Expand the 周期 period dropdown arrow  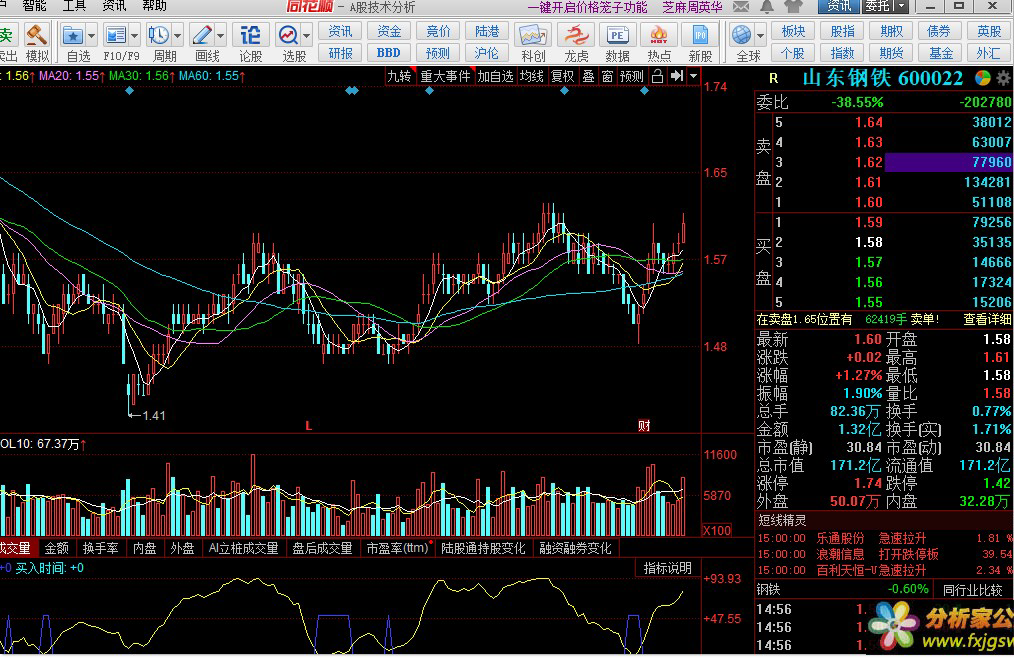click(177, 35)
